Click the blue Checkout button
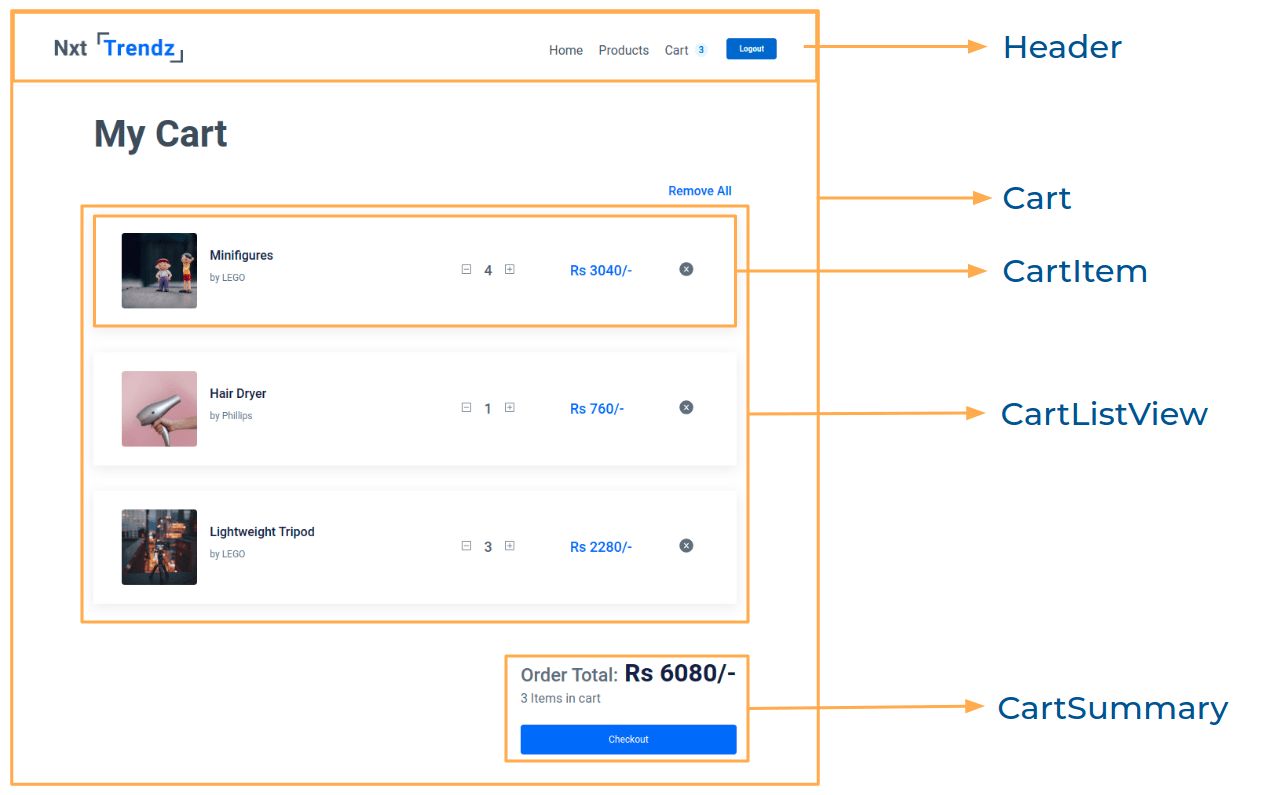This screenshot has width=1277, height=795. (628, 739)
